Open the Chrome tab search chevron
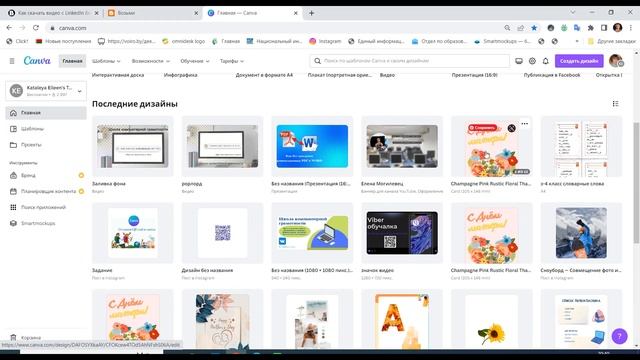Screen dimensions: 640x360 pyautogui.click(x=573, y=13)
